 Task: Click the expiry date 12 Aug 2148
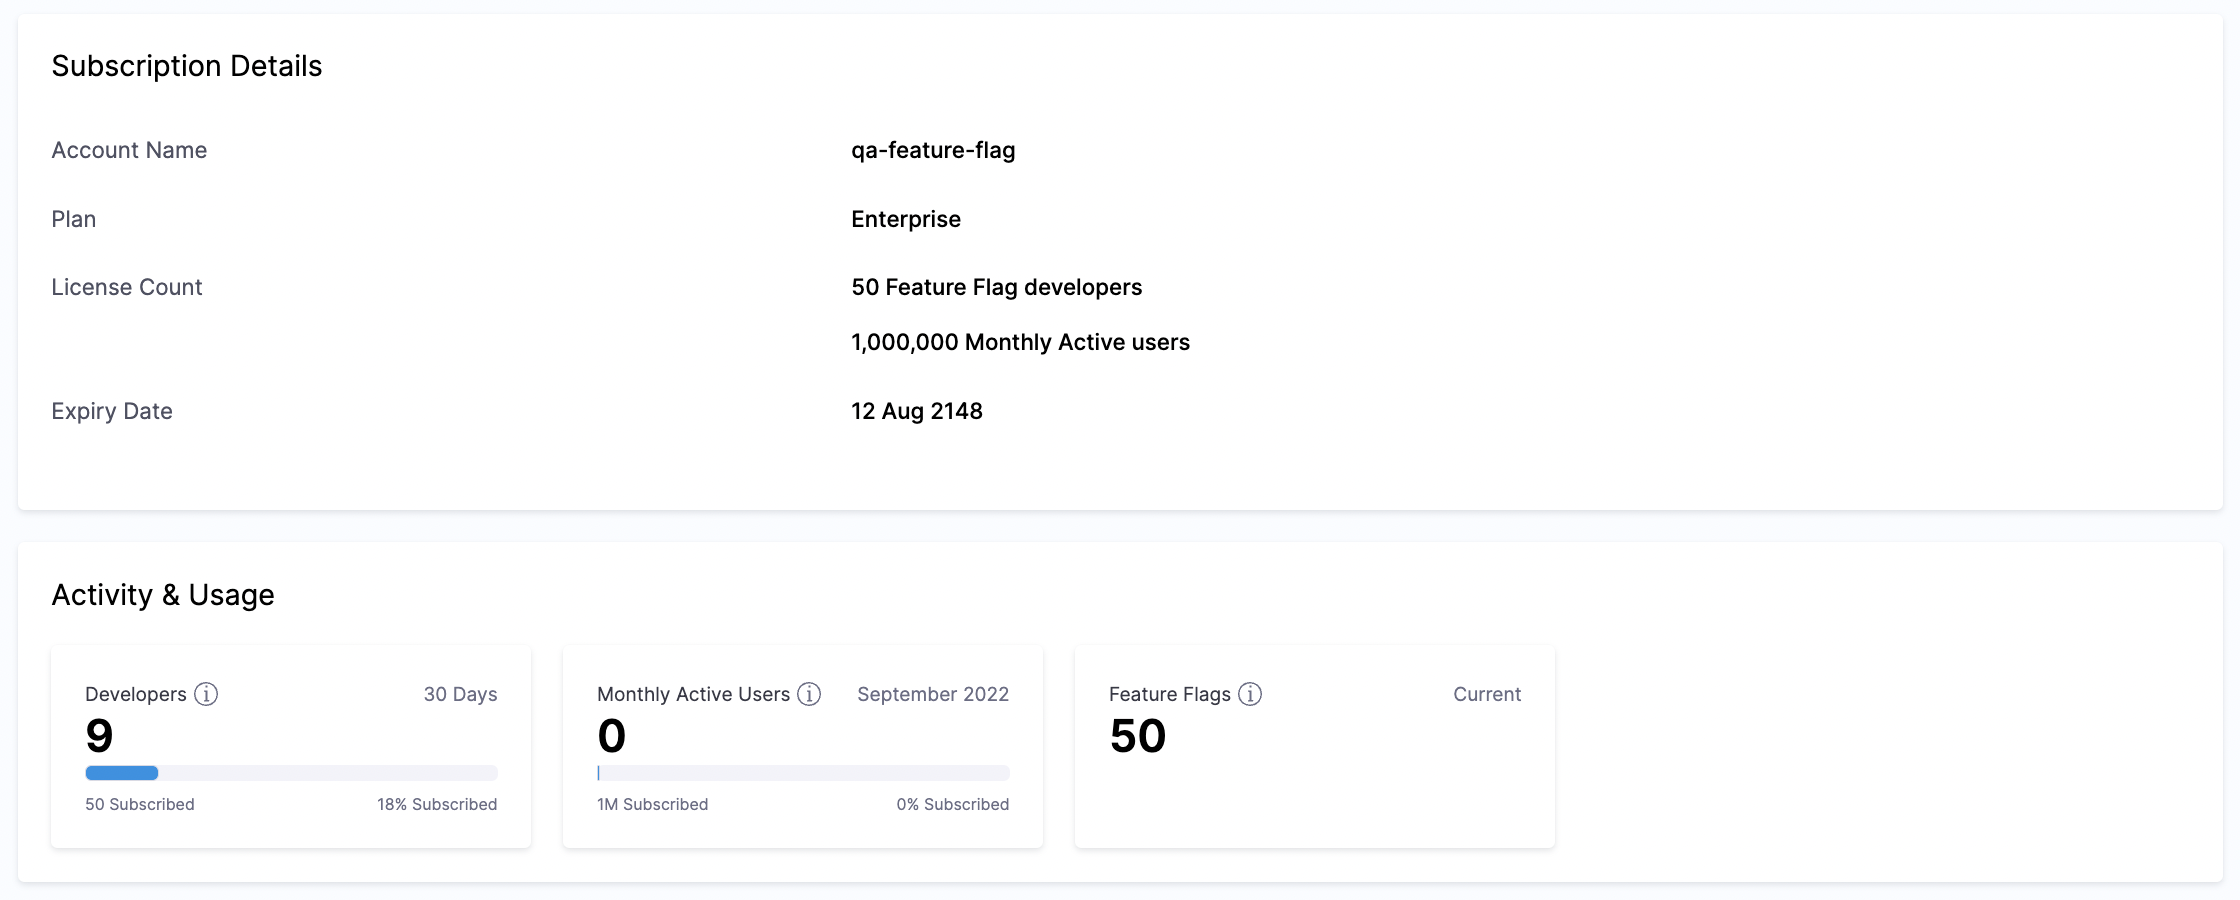click(x=916, y=411)
